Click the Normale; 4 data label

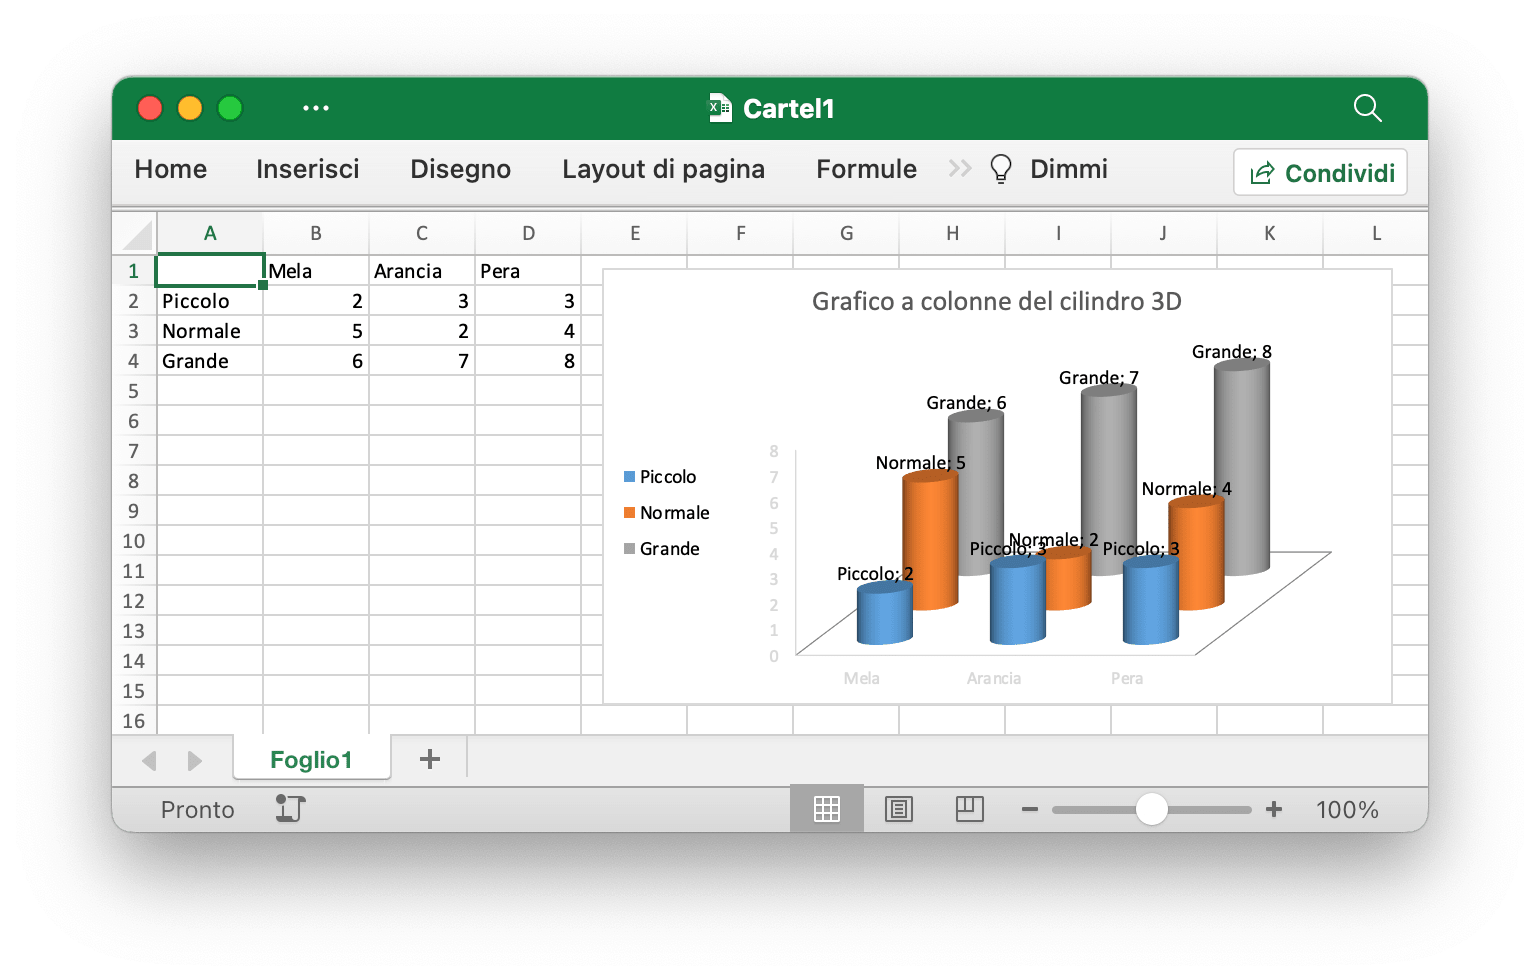[1187, 488]
